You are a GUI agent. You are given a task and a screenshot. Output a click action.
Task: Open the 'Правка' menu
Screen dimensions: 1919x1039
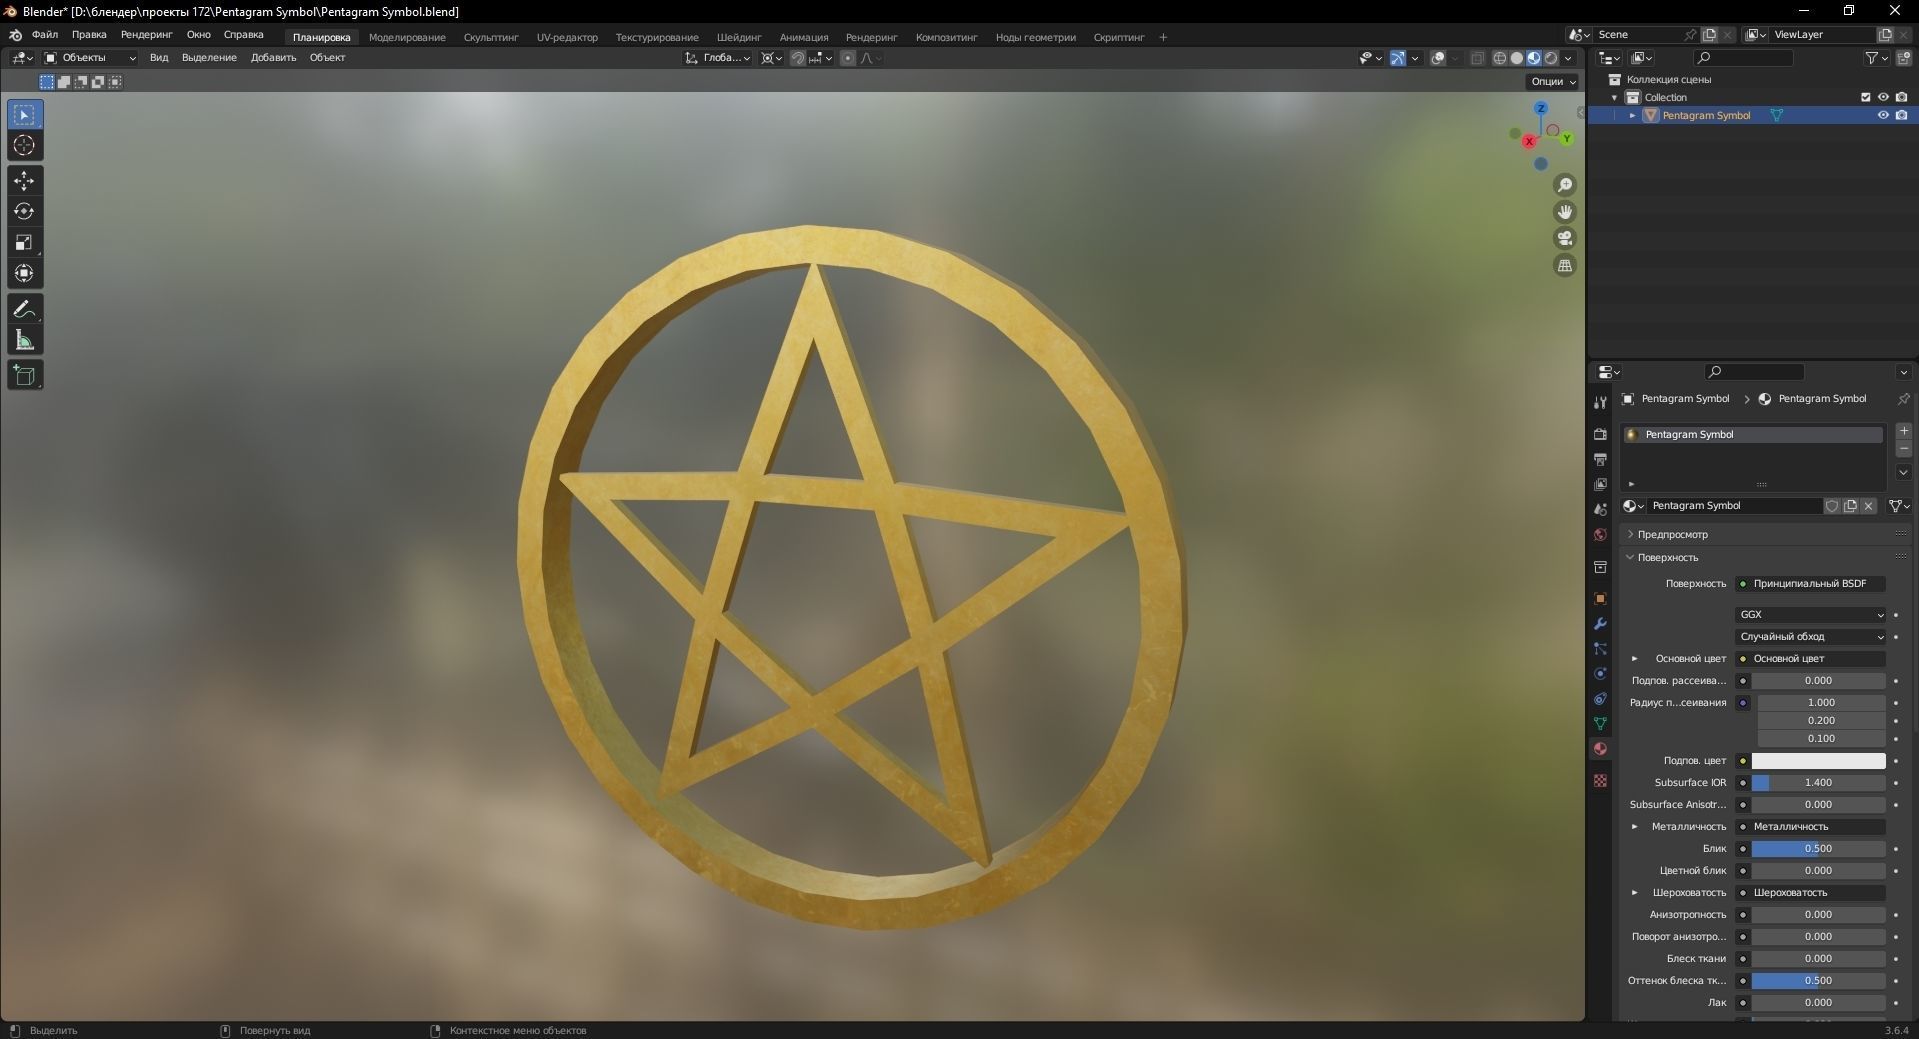coord(89,35)
